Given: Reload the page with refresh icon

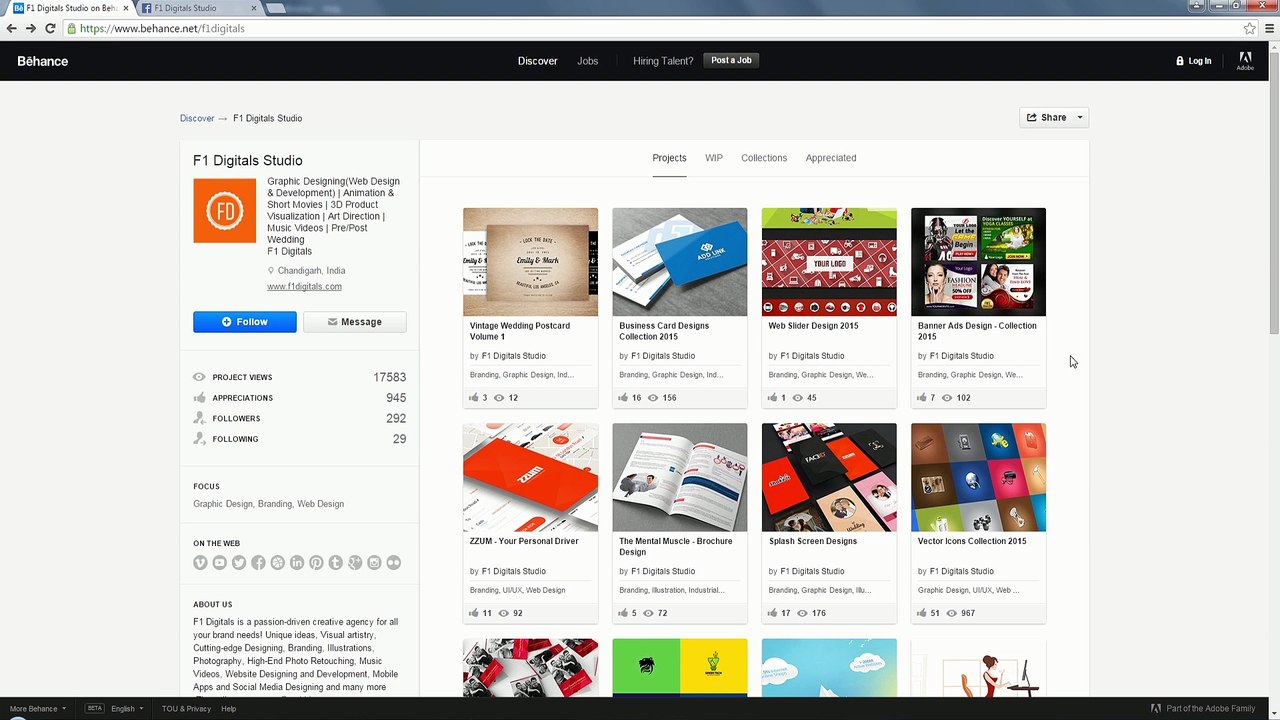Looking at the screenshot, I should tap(50, 28).
